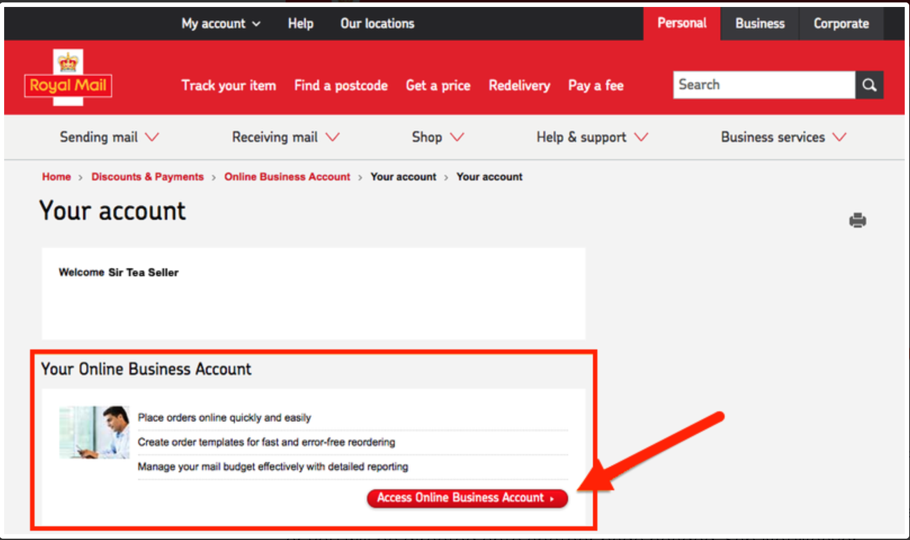Expand the Sending mail menu

pyautogui.click(x=109, y=137)
